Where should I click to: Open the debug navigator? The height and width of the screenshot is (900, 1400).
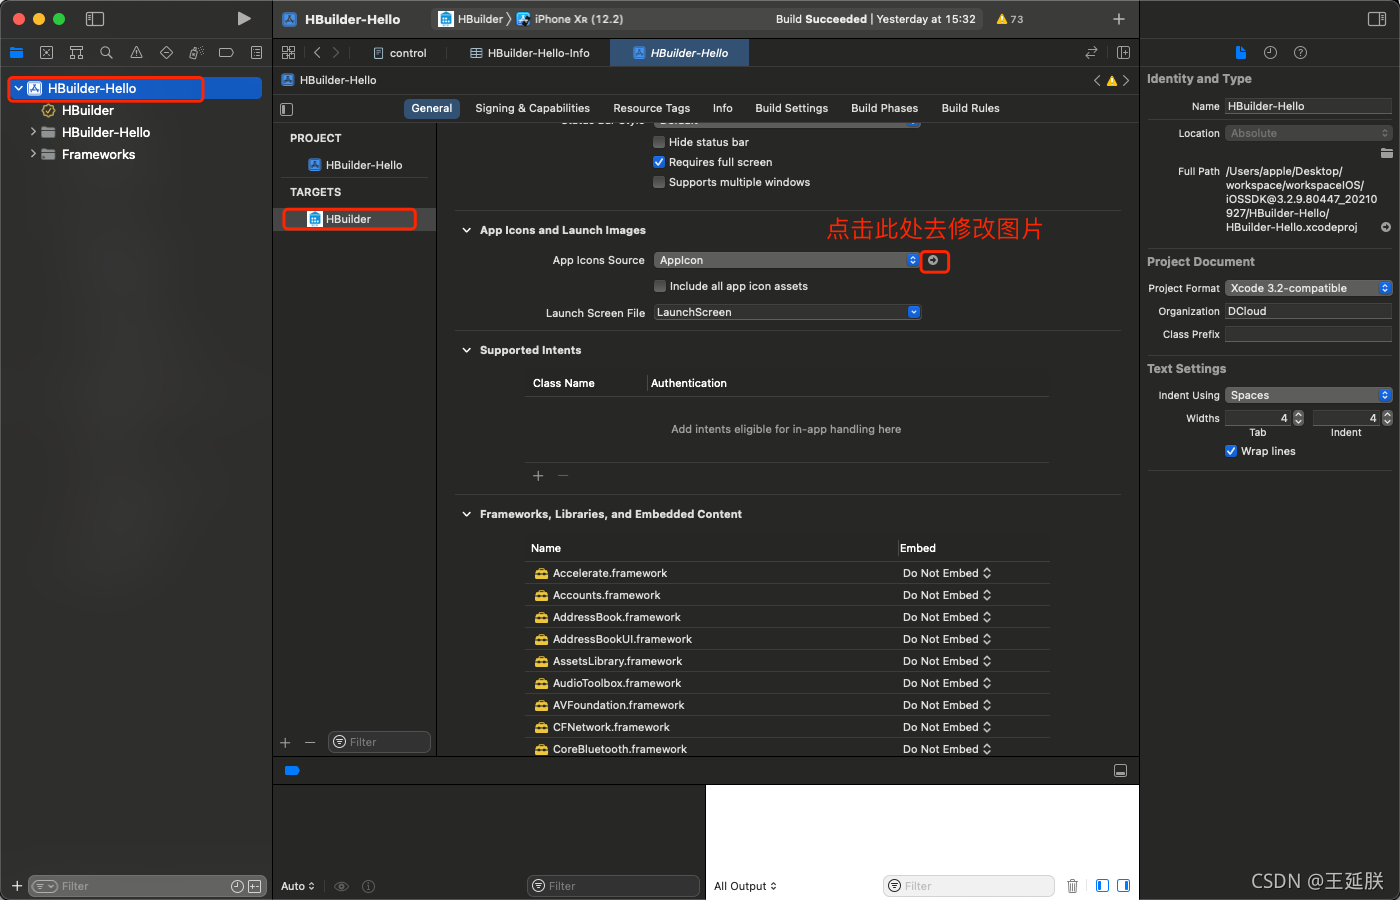pos(196,53)
